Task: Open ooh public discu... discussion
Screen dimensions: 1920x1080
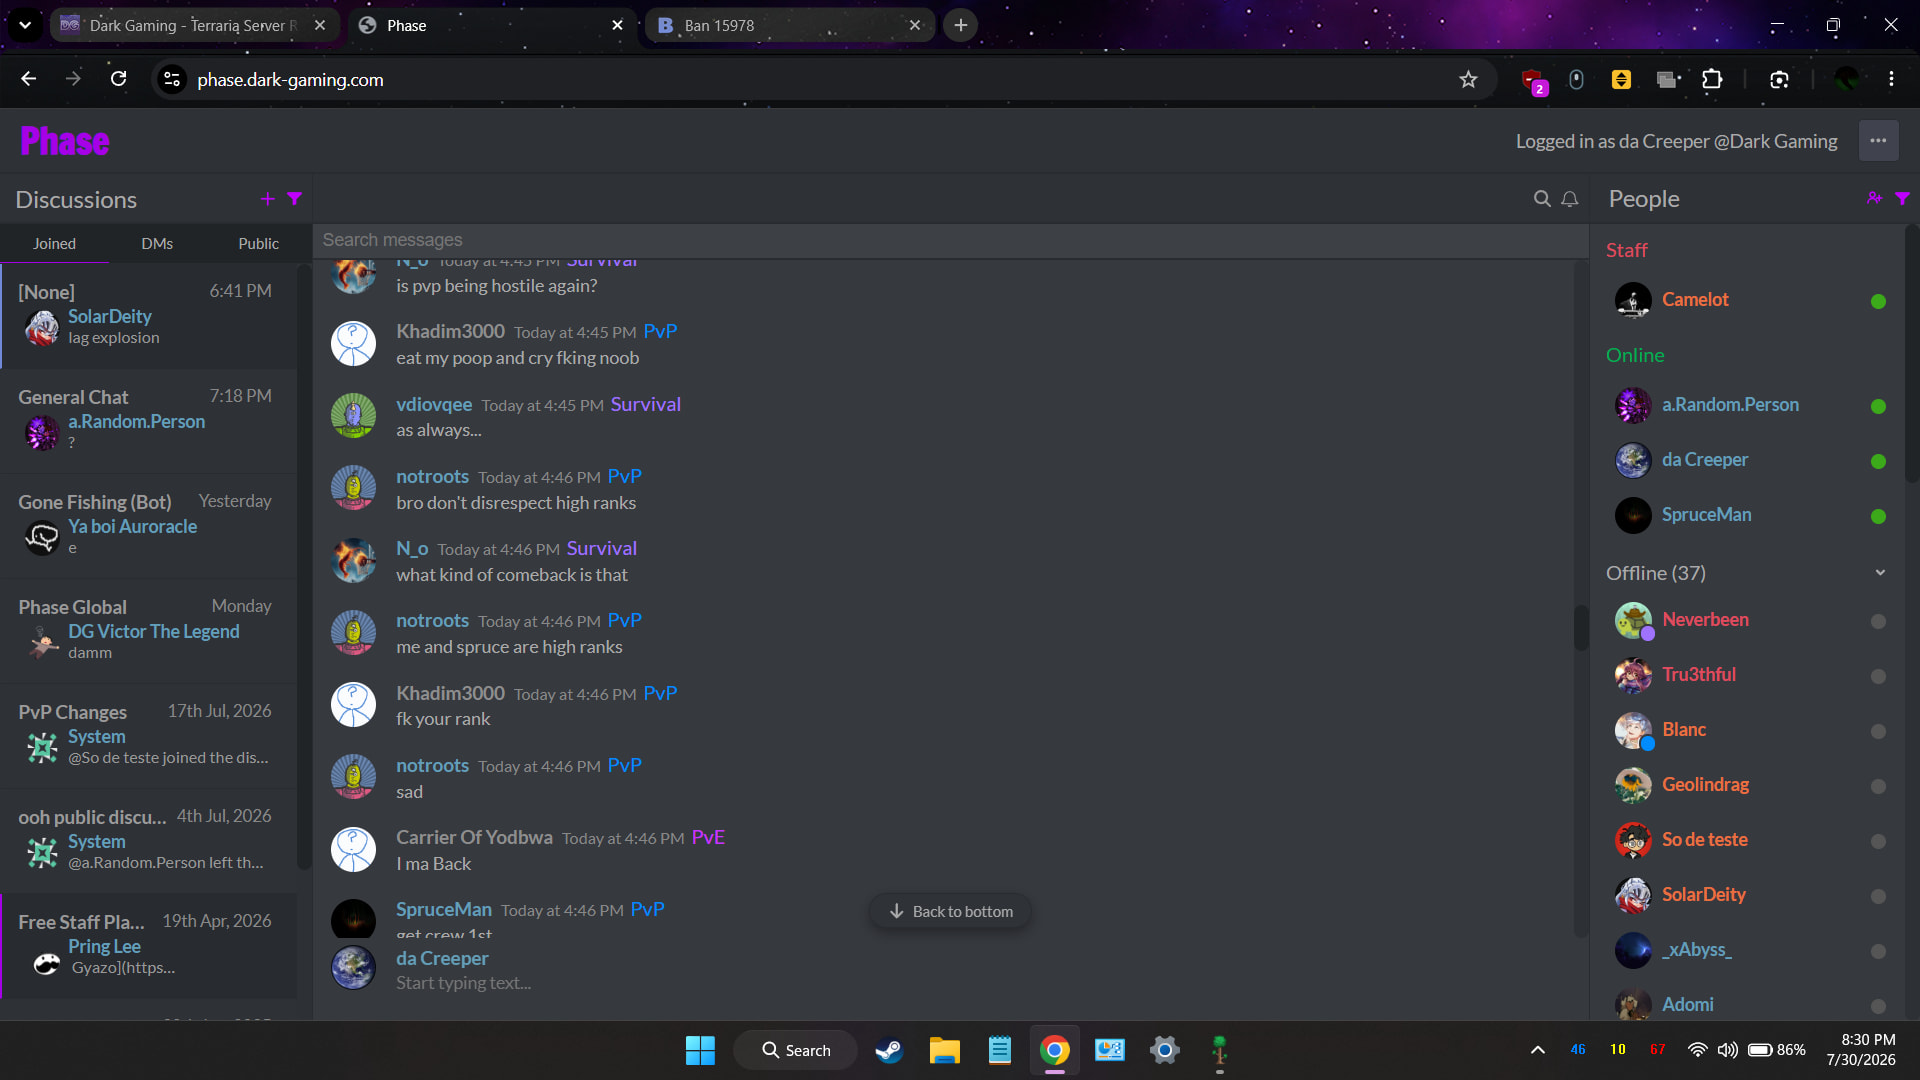Action: coord(149,841)
